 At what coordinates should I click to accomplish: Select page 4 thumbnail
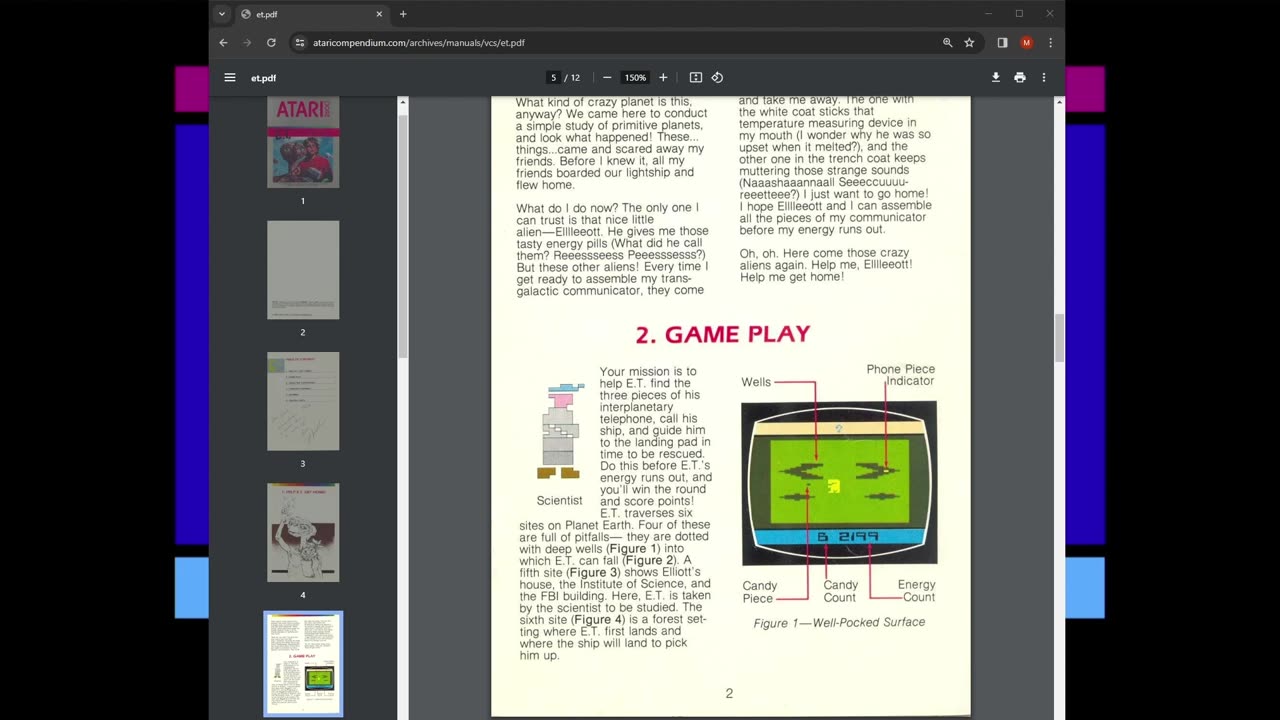pyautogui.click(x=303, y=532)
